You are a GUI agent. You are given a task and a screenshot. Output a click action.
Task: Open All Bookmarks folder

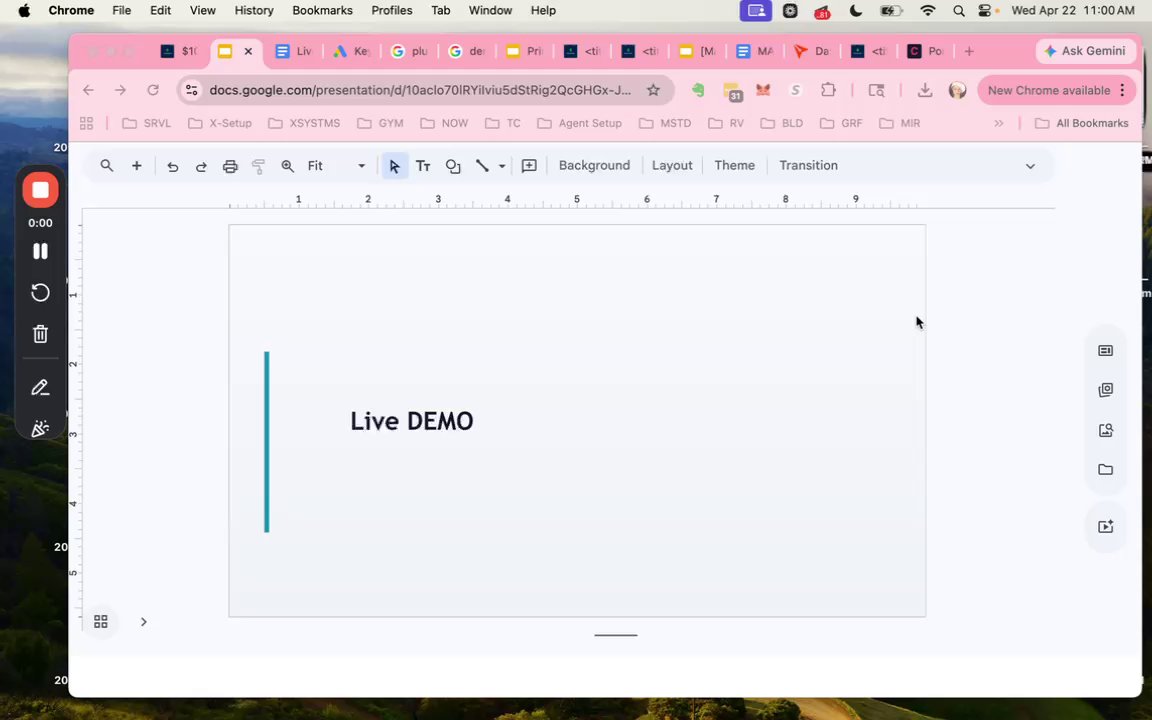1081,123
